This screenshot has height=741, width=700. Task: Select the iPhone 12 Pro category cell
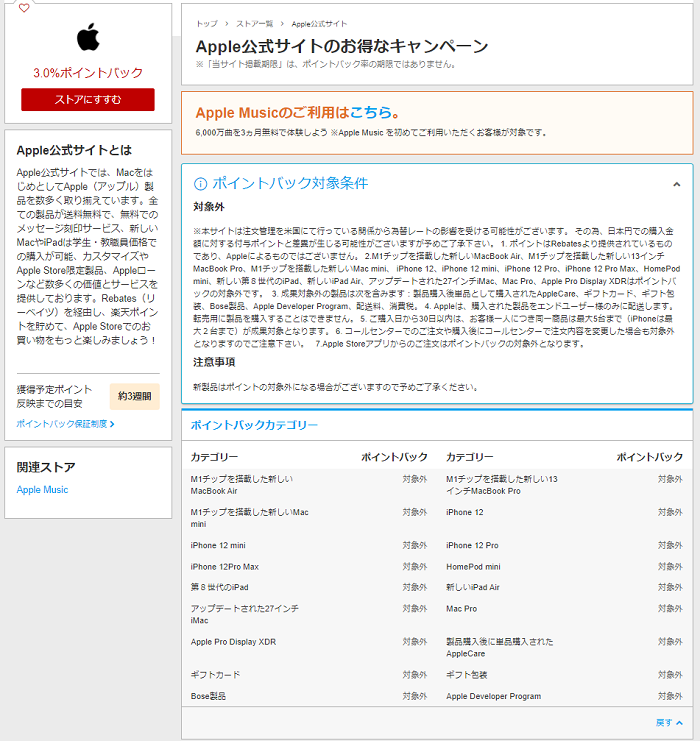pos(472,545)
